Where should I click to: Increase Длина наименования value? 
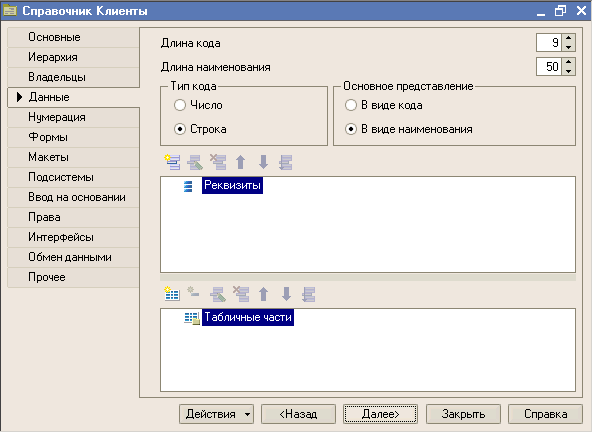coord(568,62)
